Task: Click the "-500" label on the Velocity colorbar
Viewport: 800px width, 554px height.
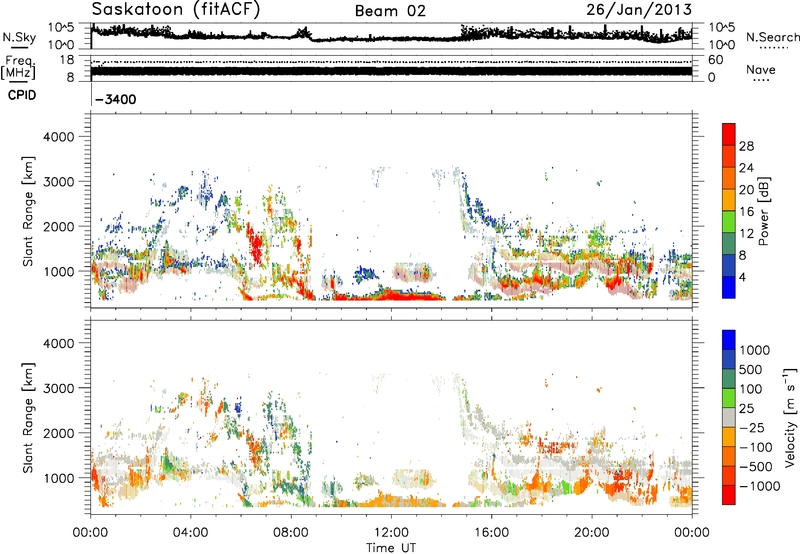Action: point(756,467)
